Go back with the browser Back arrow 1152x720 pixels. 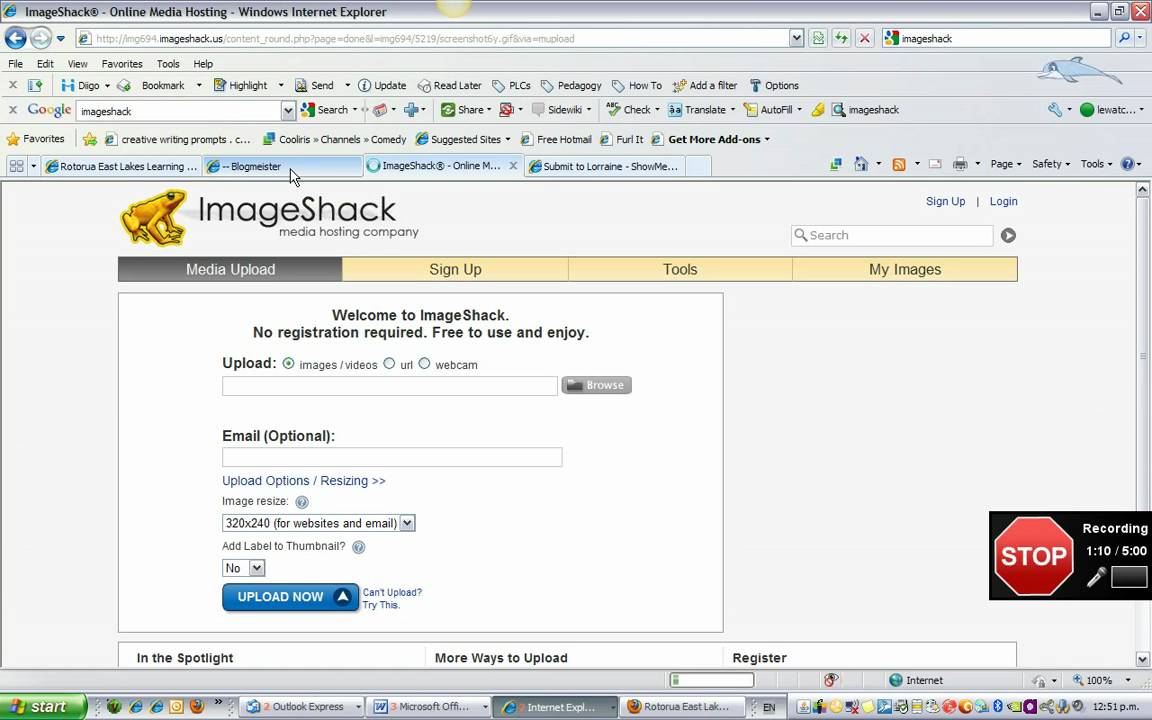pos(15,37)
